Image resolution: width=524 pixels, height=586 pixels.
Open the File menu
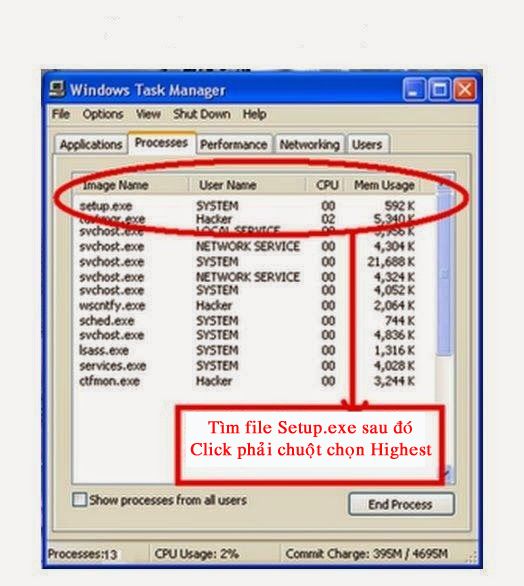click(x=61, y=114)
